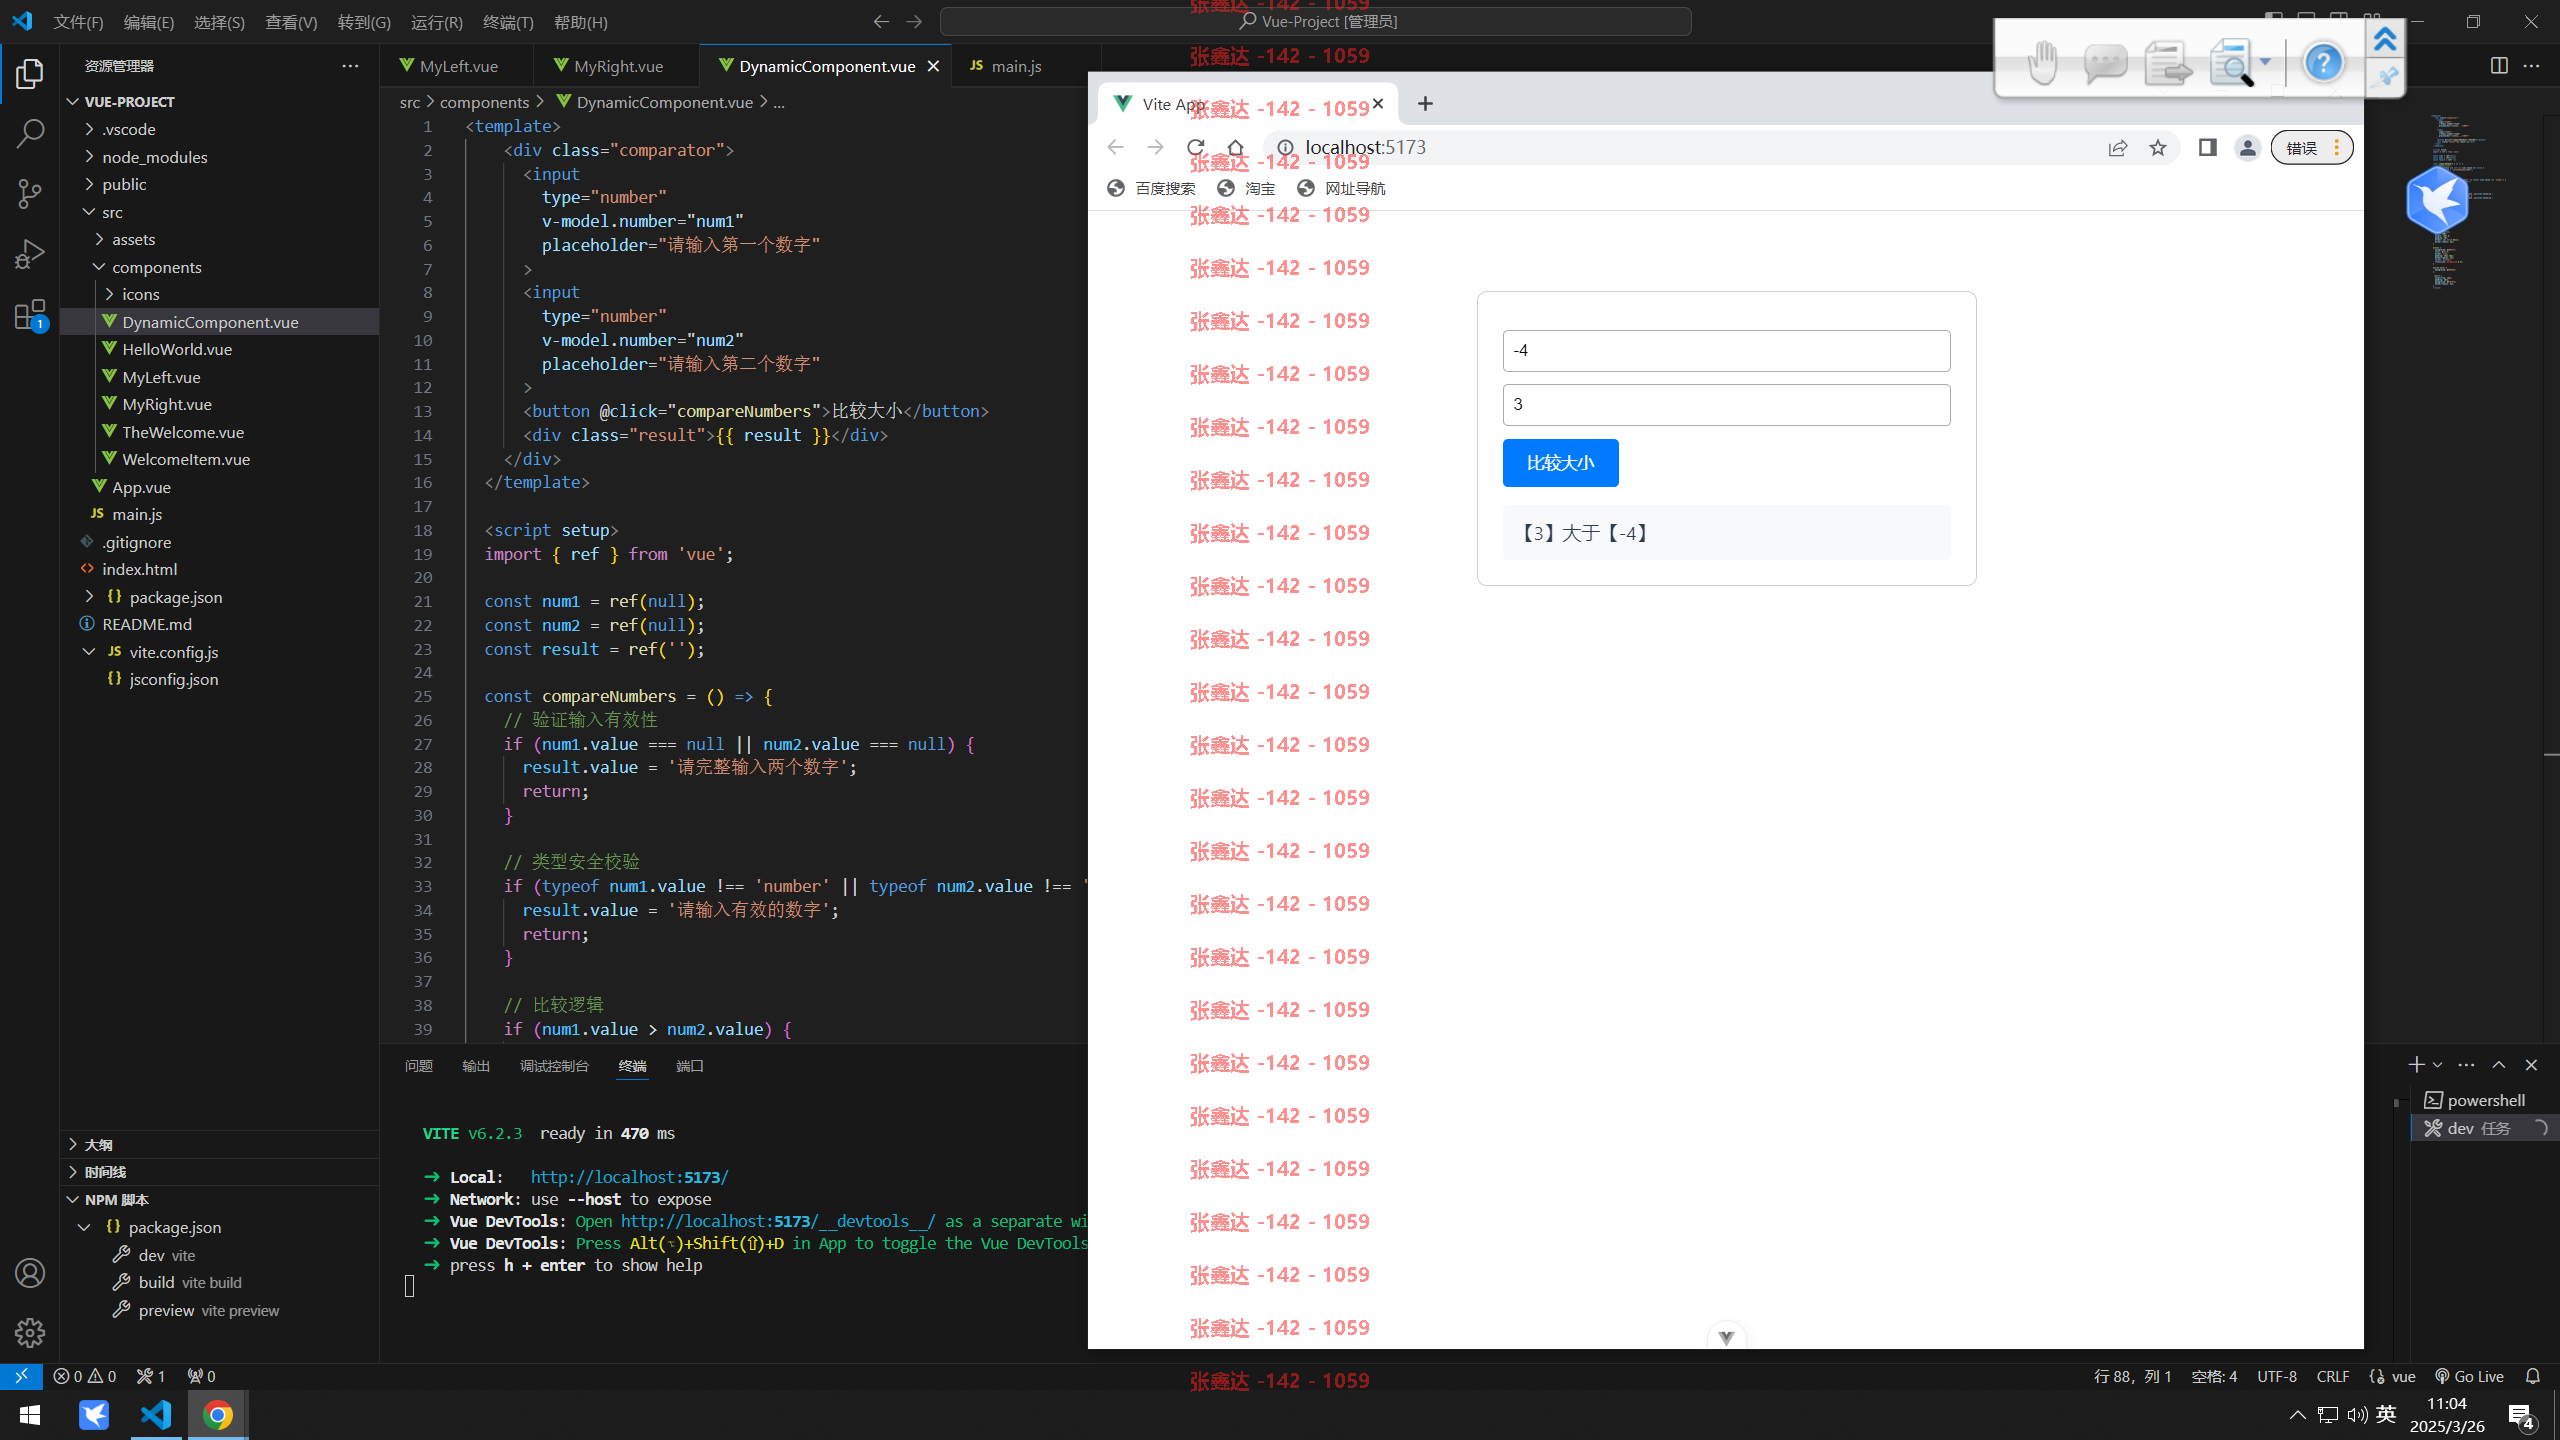Viewport: 2560px width, 1440px height.
Task: Open the launch profile dropdown next to new terminal
Action: [2437, 1065]
